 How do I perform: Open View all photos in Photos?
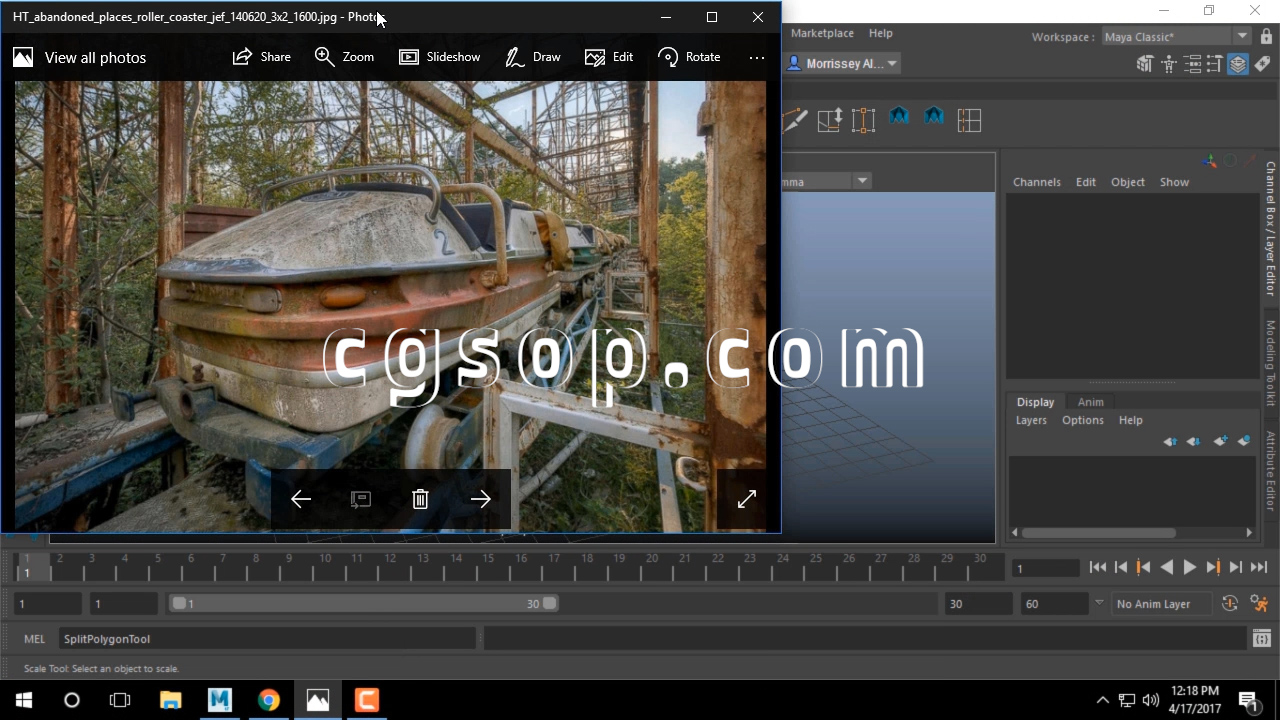[80, 57]
